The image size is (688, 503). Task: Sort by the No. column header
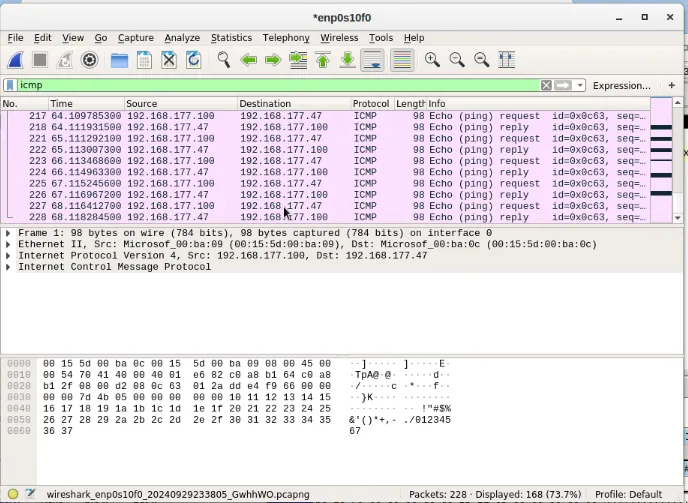tap(24, 104)
